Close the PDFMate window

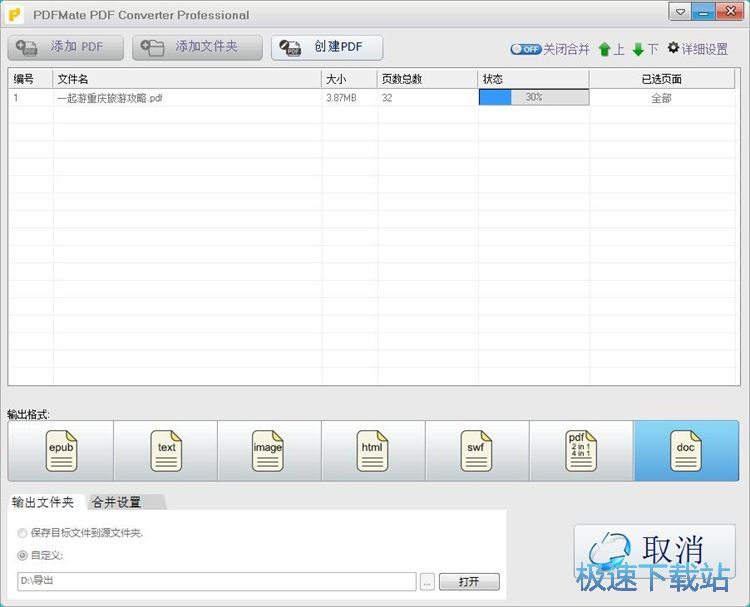click(730, 12)
